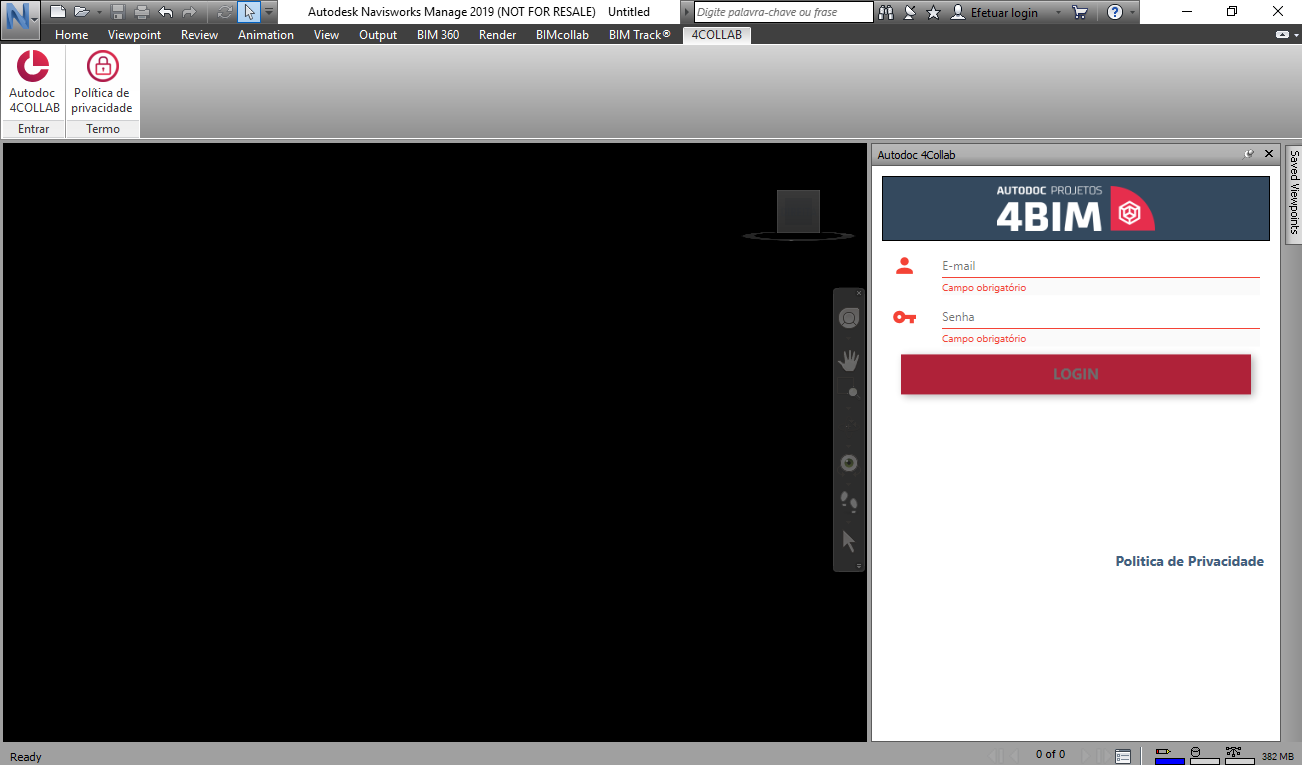Click the Autodoc 4COLLAB ribbon button
1302x765 pixels.
(34, 82)
